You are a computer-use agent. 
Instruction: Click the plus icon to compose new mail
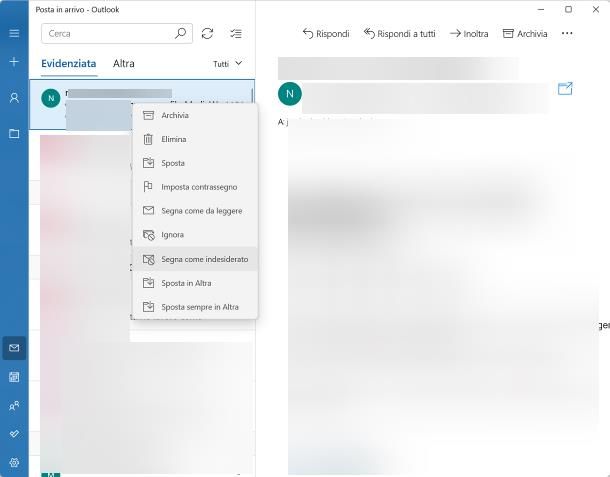click(14, 62)
